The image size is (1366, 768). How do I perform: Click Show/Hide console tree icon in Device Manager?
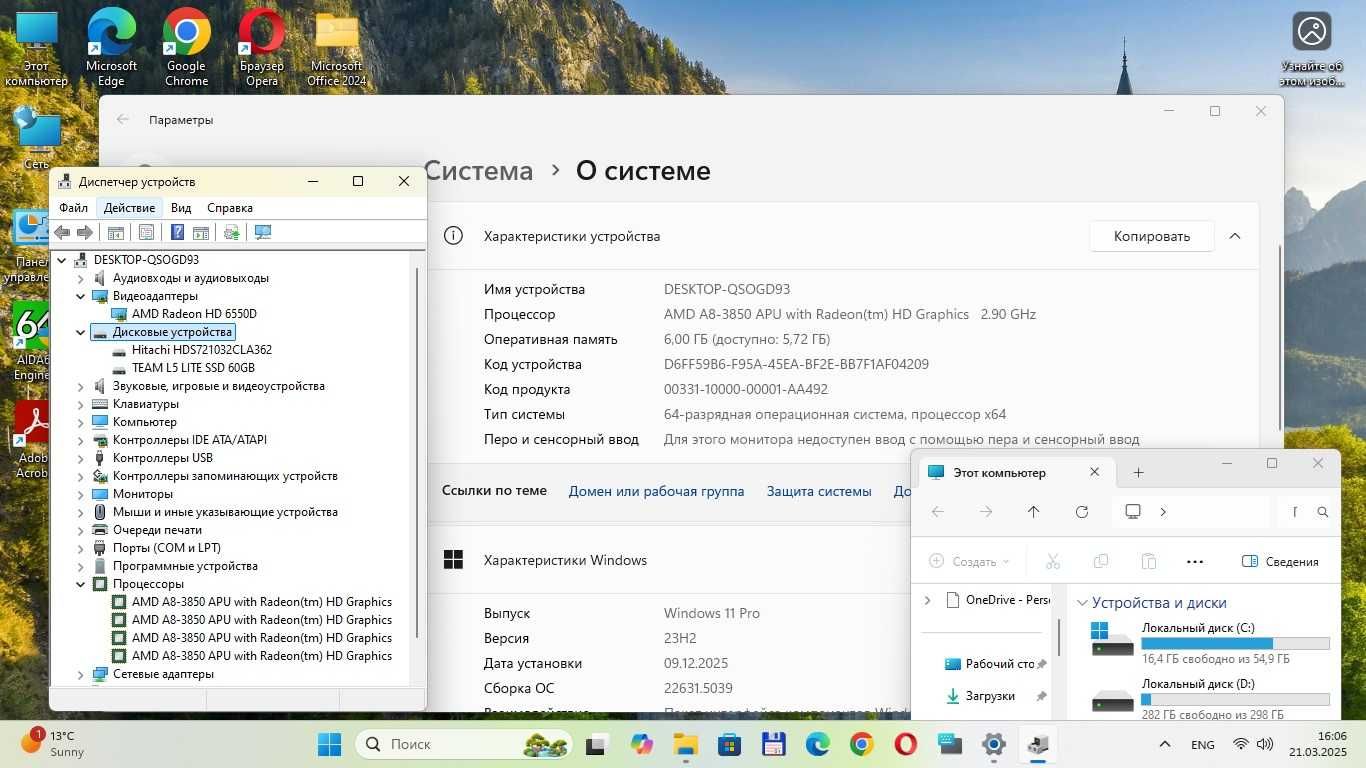116,232
